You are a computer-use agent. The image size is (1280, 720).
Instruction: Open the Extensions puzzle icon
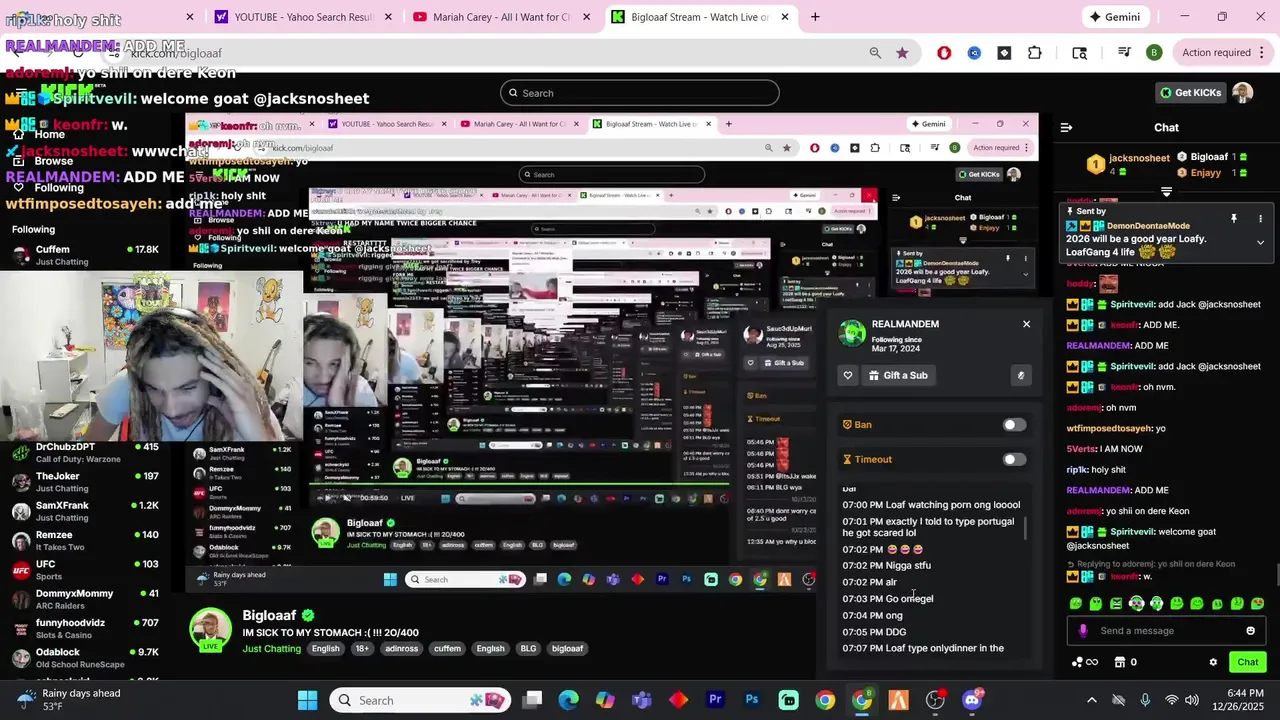point(1034,53)
